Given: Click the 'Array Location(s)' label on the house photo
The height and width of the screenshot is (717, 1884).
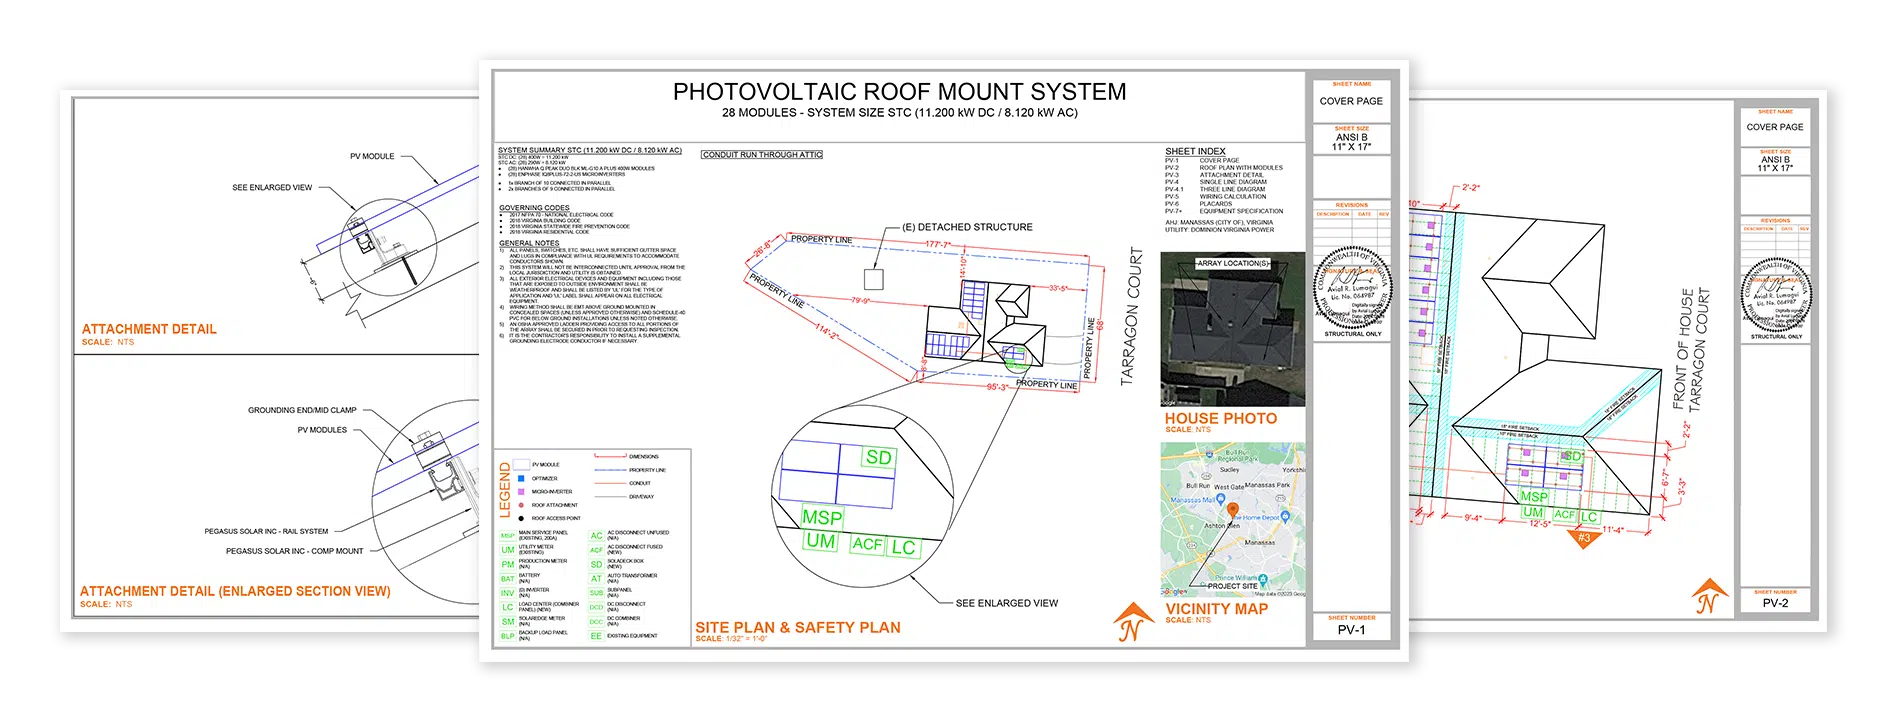Looking at the screenshot, I should click(1233, 263).
